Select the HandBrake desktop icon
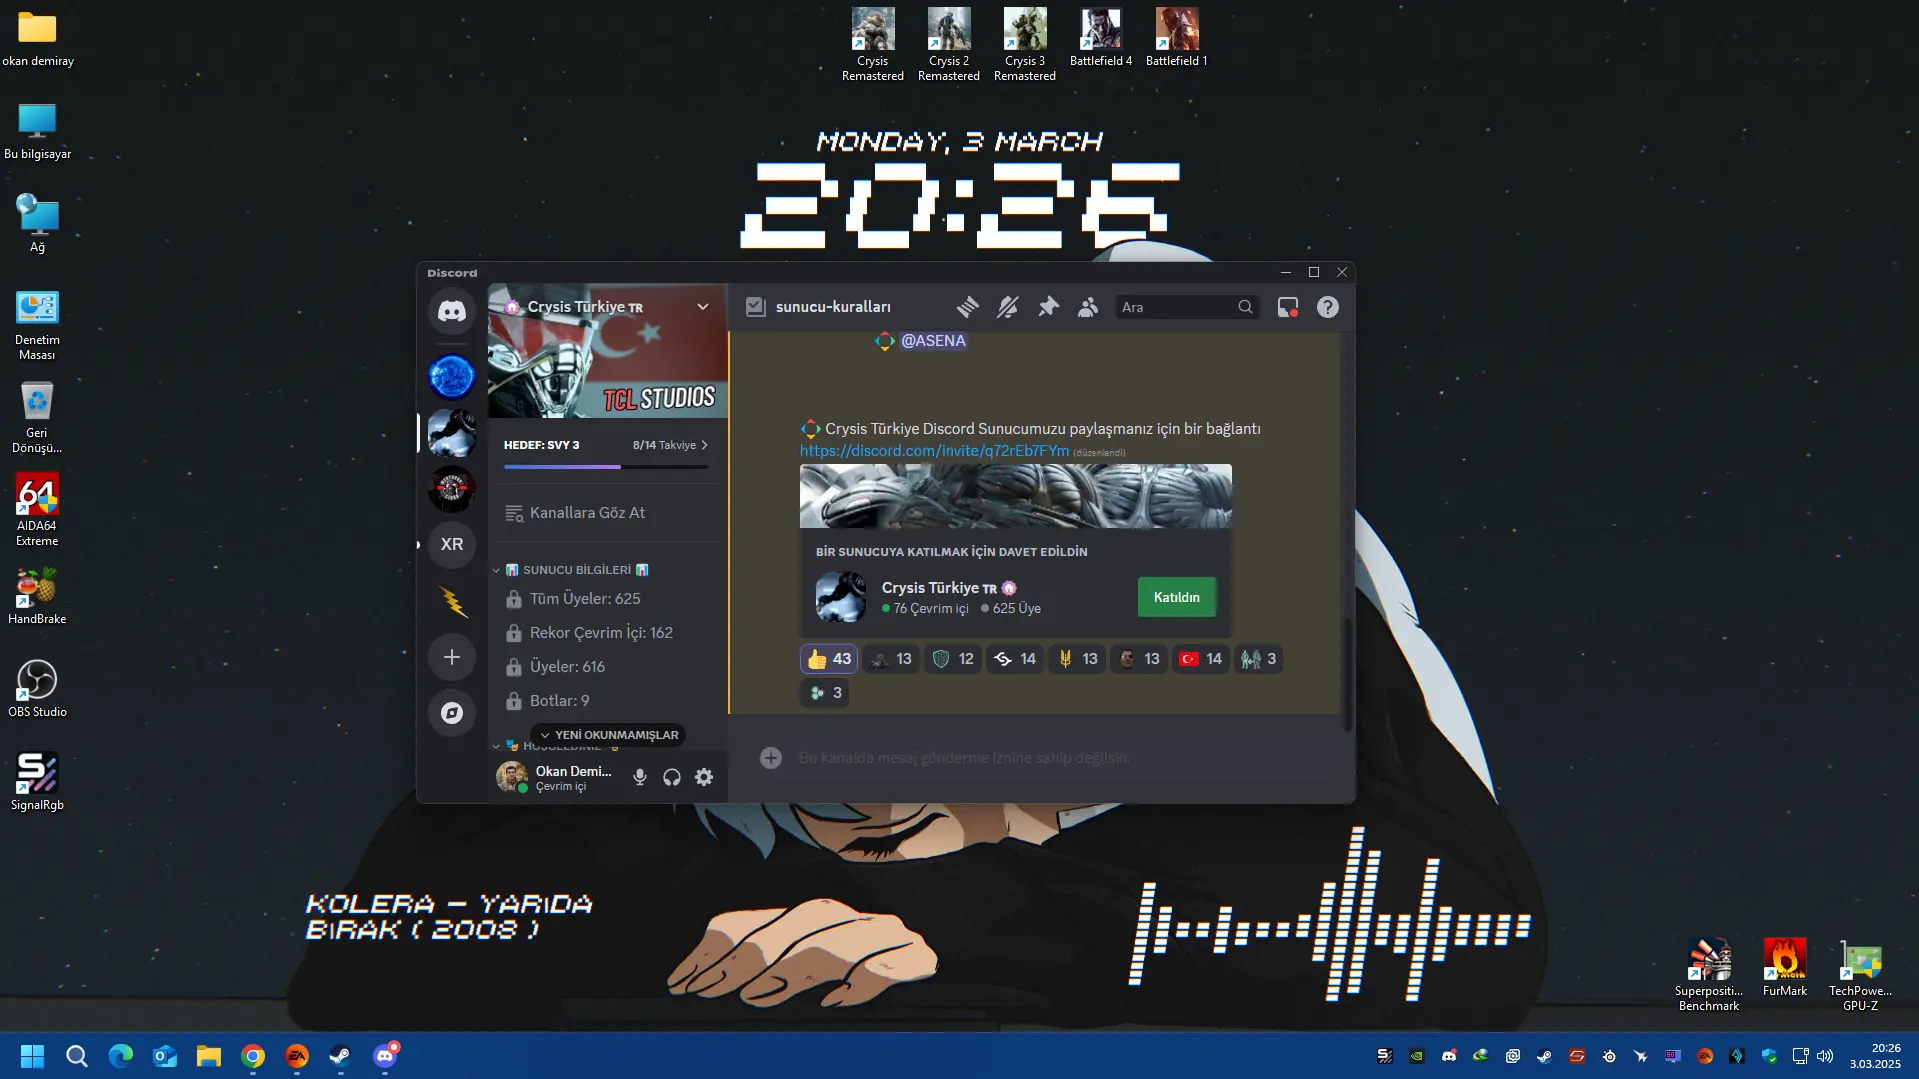 [37, 596]
